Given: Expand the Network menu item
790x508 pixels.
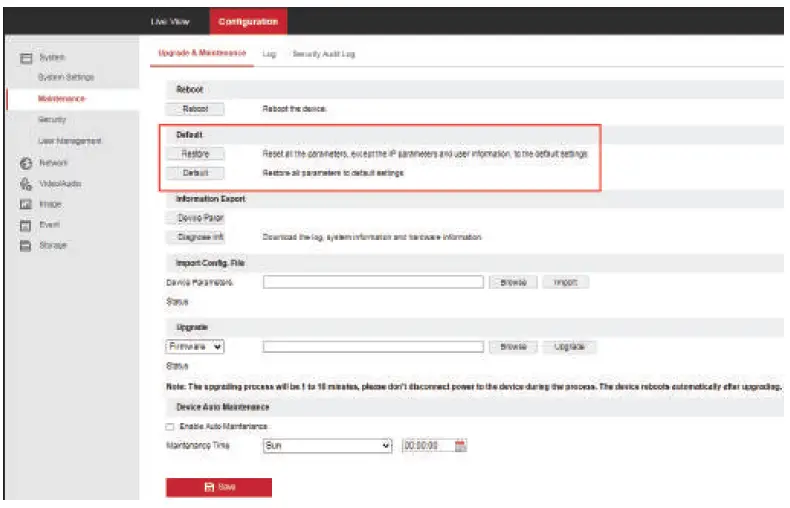Looking at the screenshot, I should (53, 163).
